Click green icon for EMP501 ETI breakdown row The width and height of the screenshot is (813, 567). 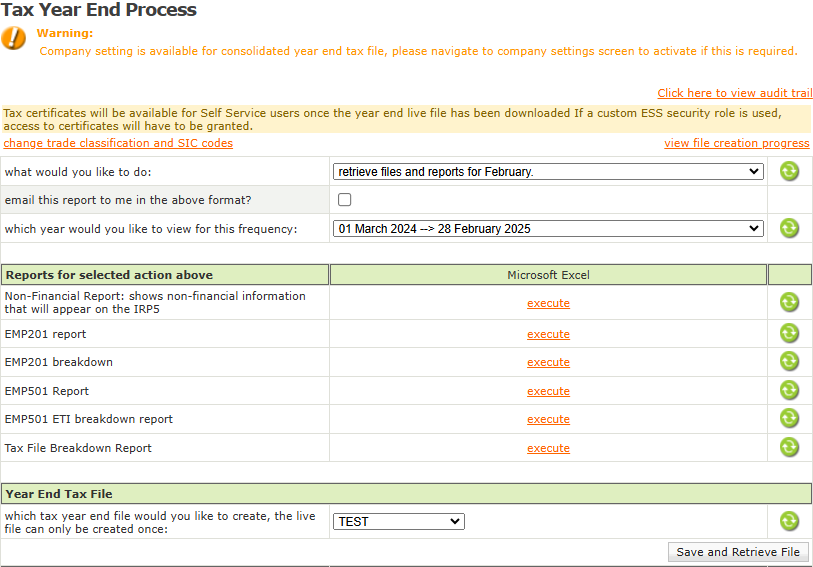pos(789,418)
